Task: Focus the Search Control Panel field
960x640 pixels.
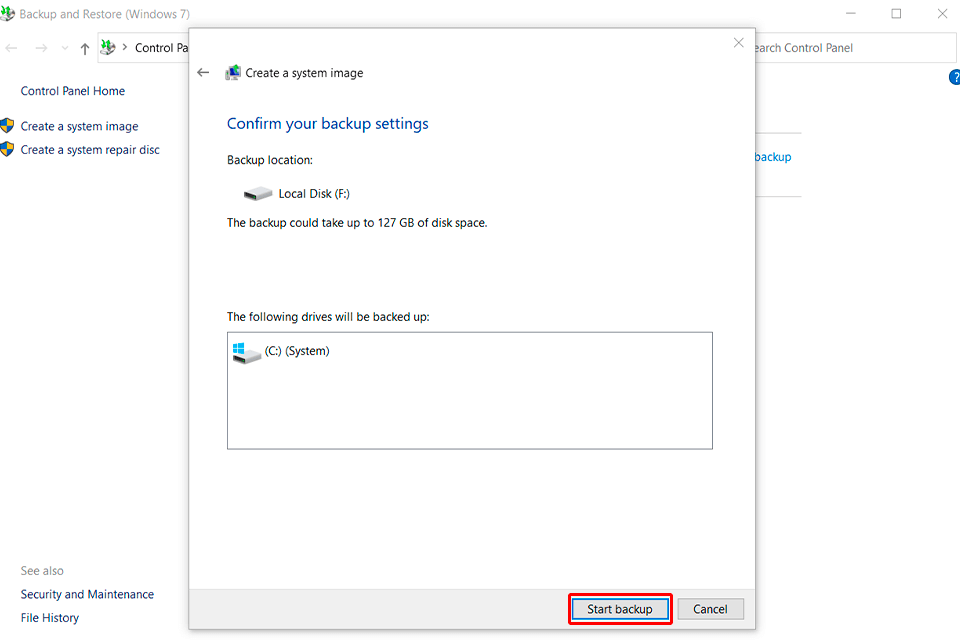Action: 854,48
